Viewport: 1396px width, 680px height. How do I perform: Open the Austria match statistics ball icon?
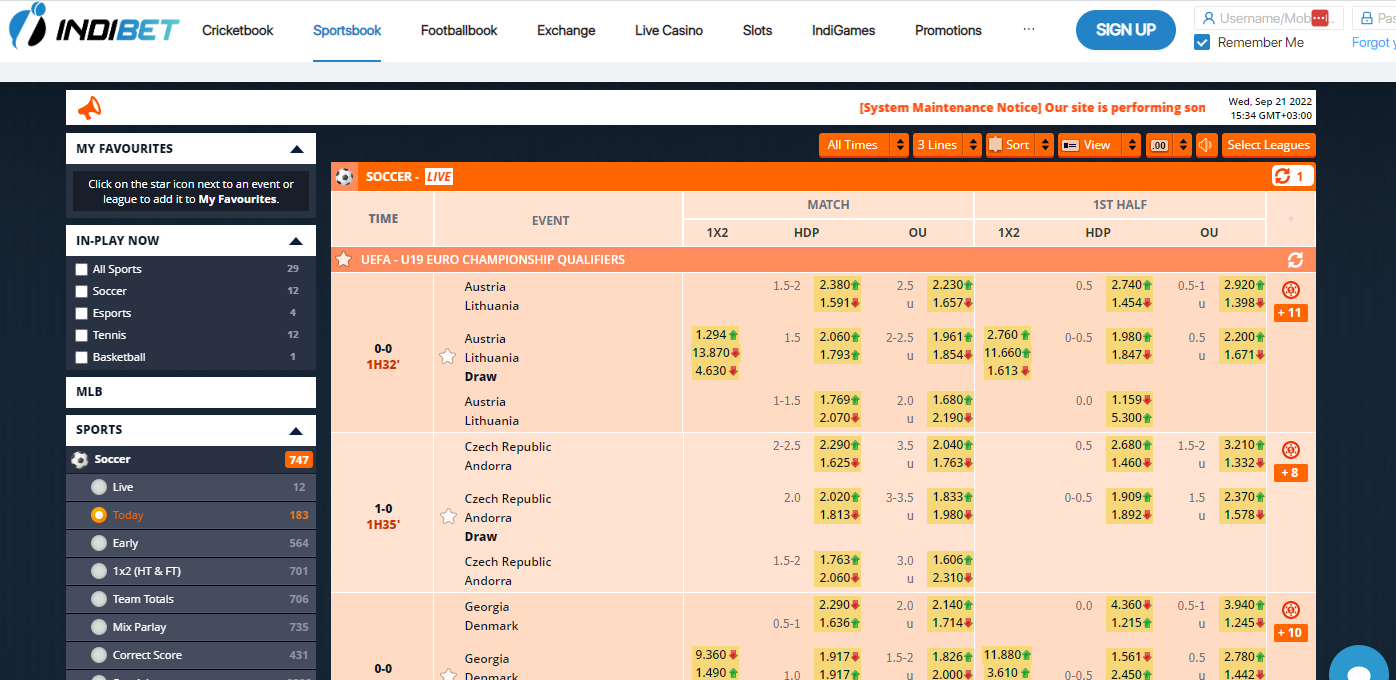tap(1291, 290)
